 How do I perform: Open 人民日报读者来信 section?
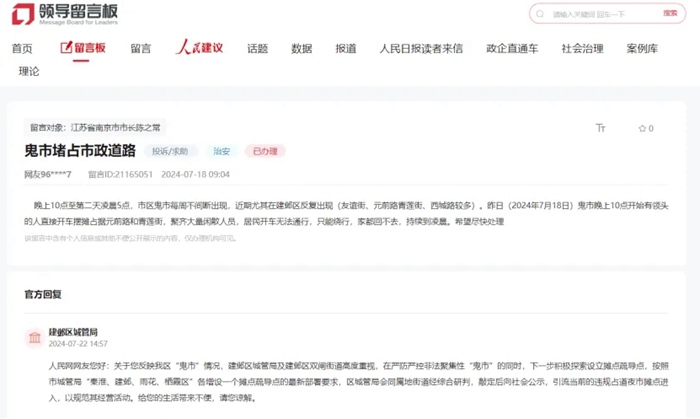point(421,48)
